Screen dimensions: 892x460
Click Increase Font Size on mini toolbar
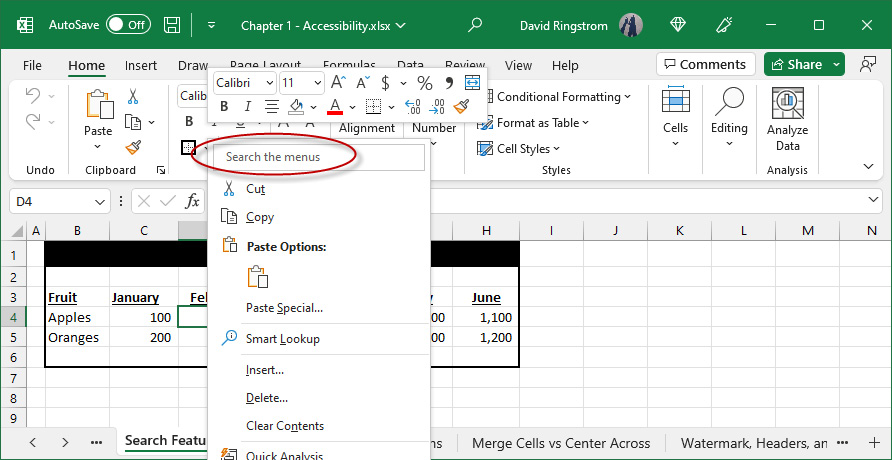(x=338, y=83)
